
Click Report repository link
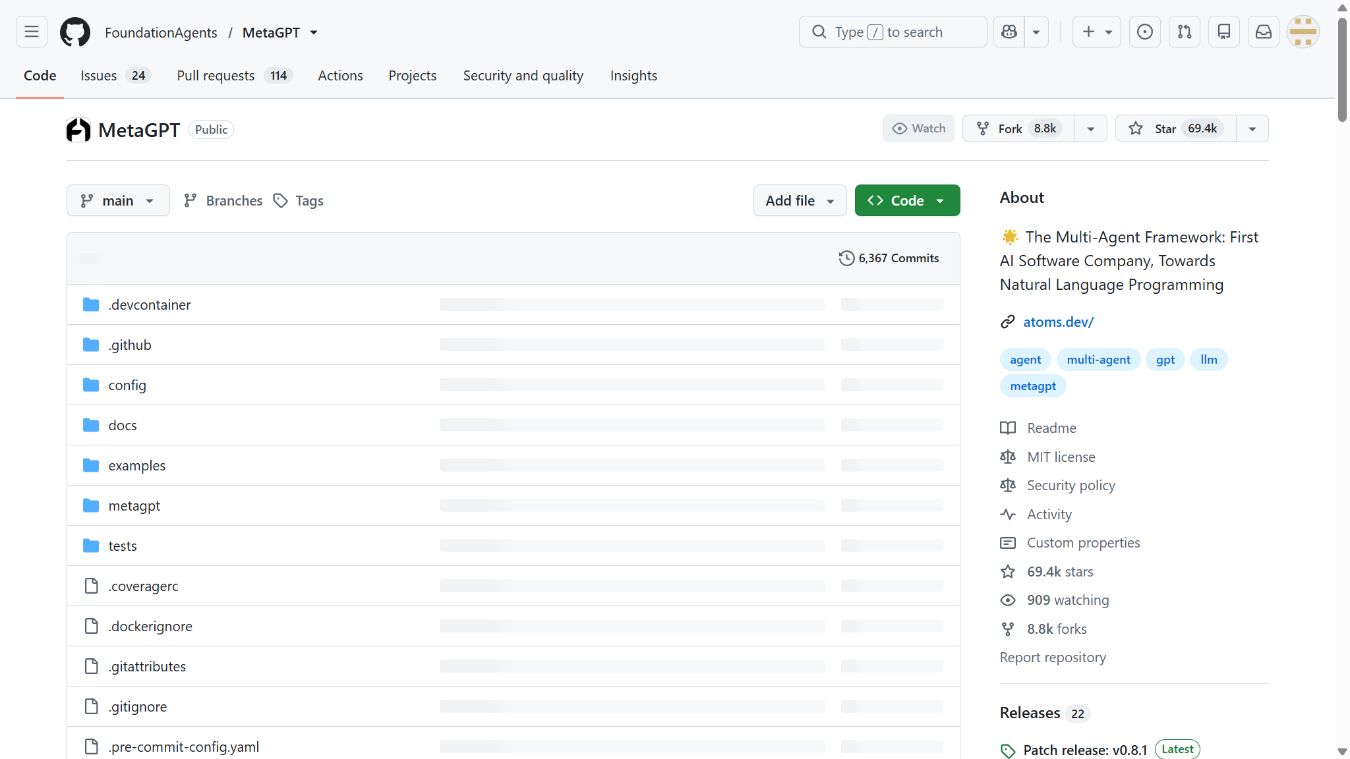[1053, 657]
